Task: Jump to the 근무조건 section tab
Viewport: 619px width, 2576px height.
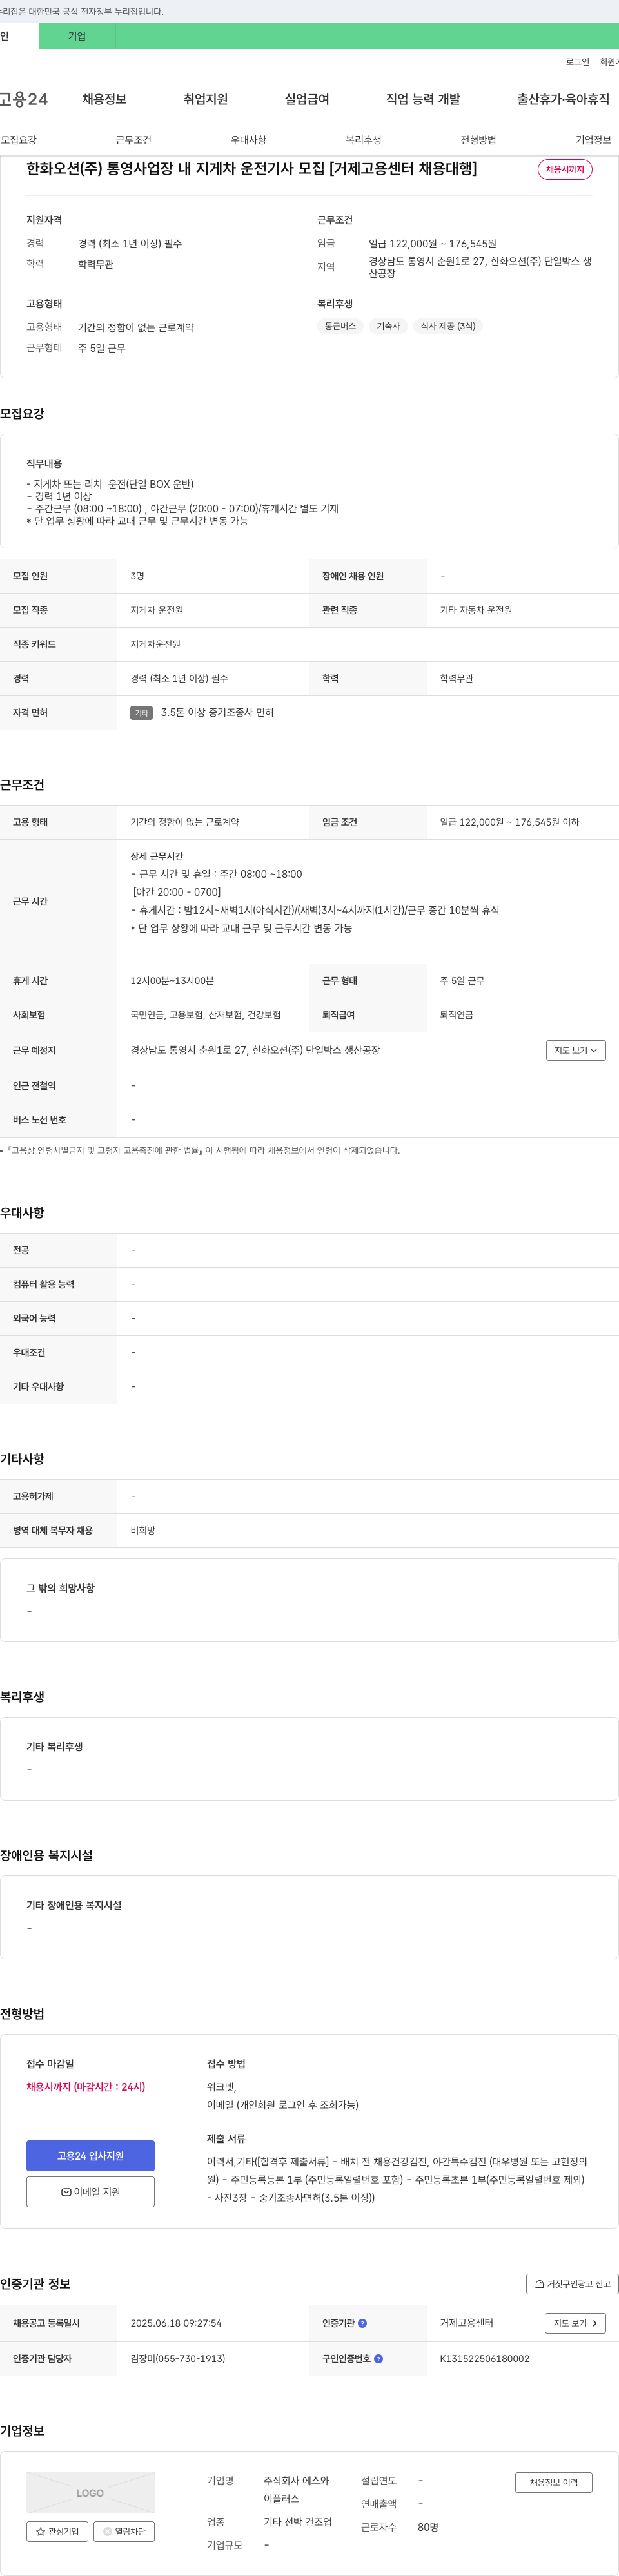Action: tap(133, 140)
